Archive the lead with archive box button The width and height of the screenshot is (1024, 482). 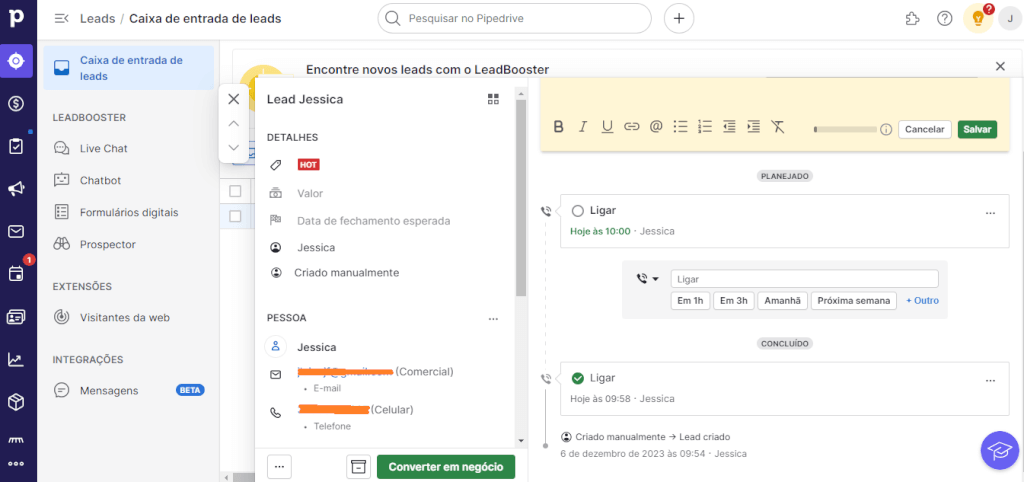coord(358,467)
